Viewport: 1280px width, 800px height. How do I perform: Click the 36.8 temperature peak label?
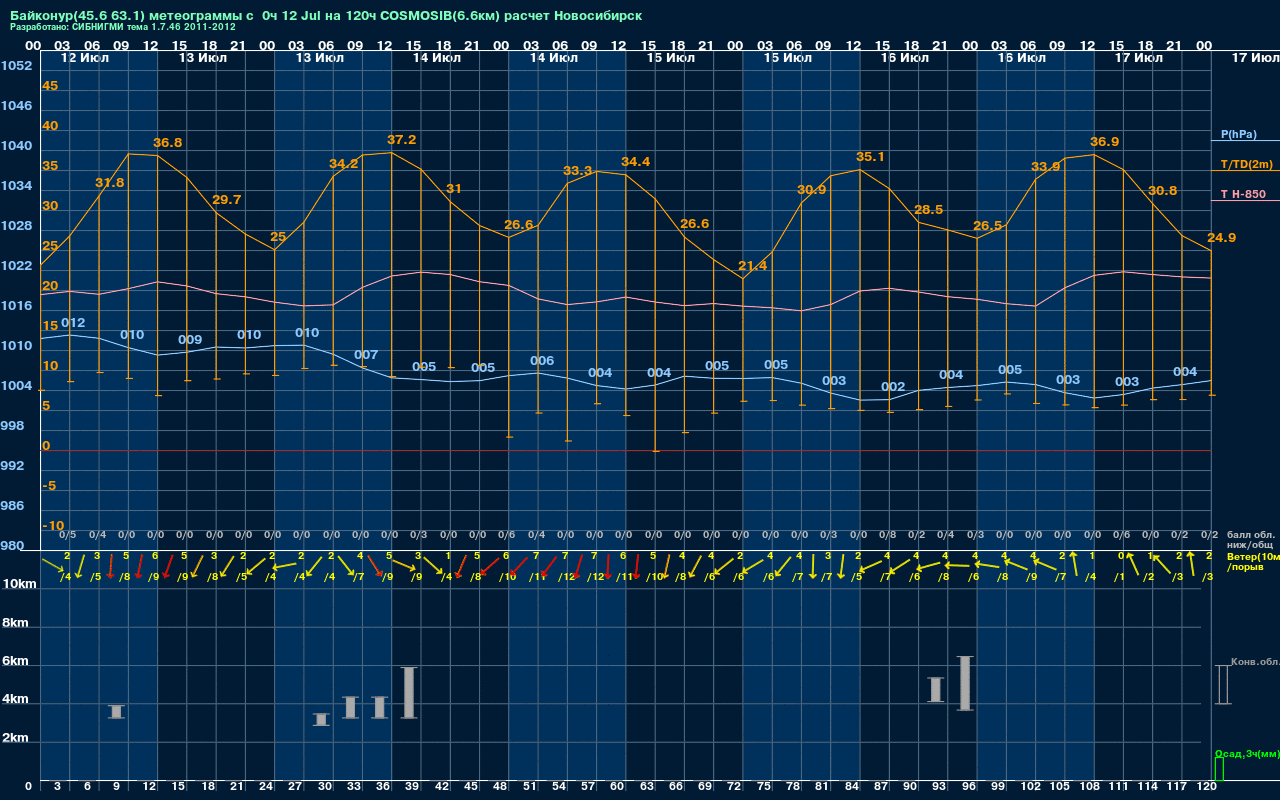click(167, 143)
